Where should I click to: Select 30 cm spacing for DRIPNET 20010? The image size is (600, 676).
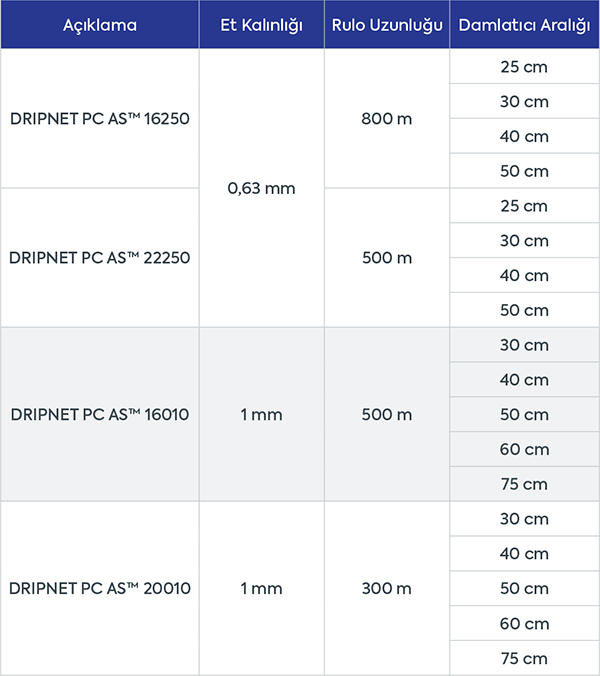click(x=523, y=519)
